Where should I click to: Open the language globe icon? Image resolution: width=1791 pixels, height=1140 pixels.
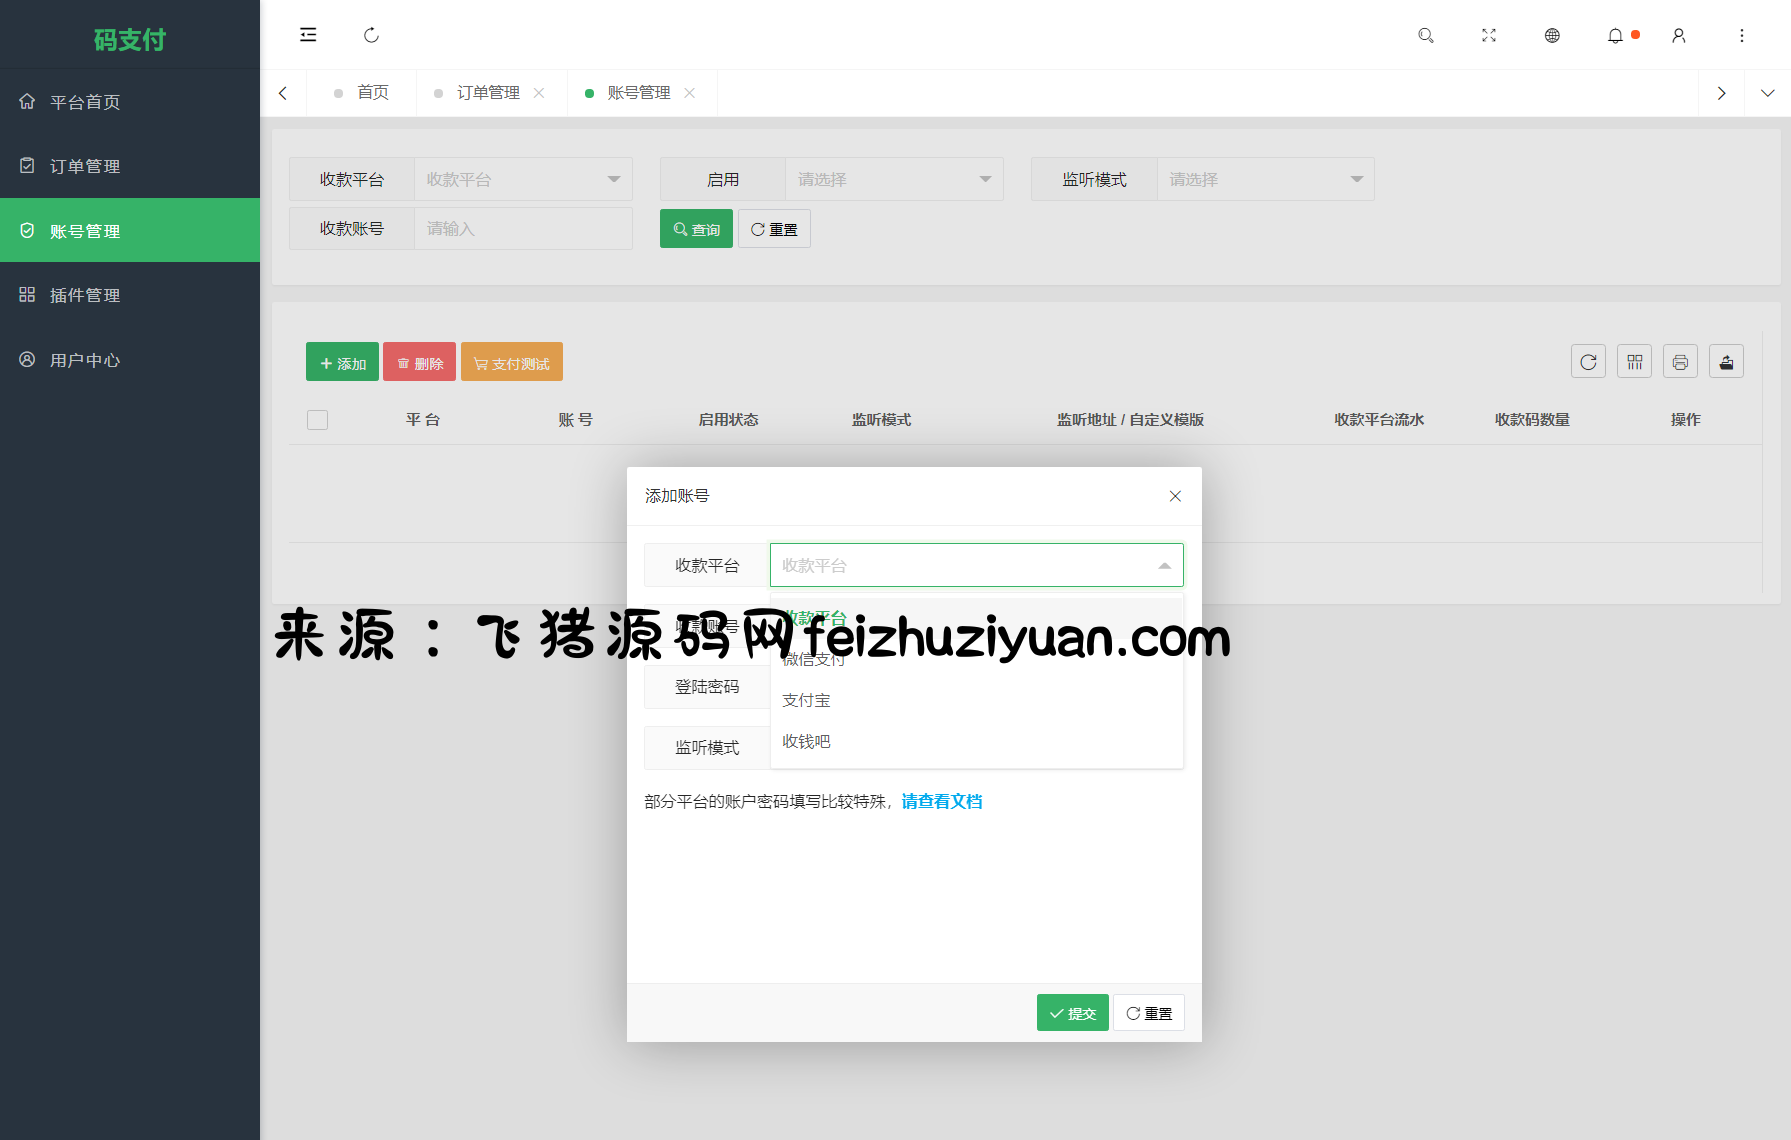click(x=1552, y=35)
